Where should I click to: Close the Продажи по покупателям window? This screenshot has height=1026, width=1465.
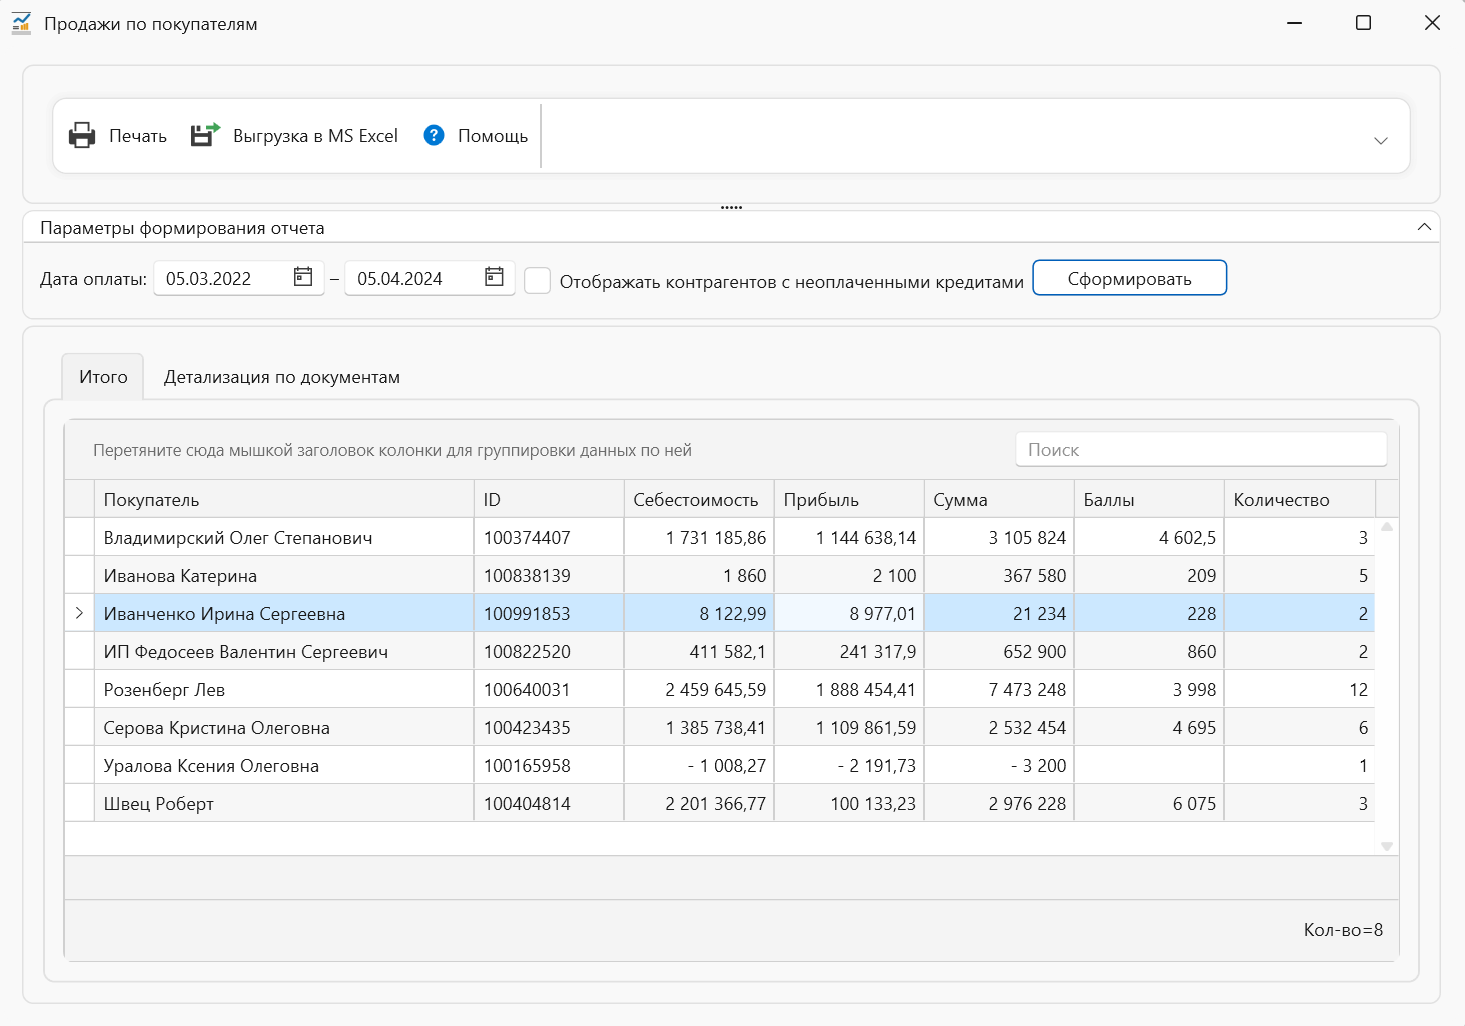pos(1432,22)
